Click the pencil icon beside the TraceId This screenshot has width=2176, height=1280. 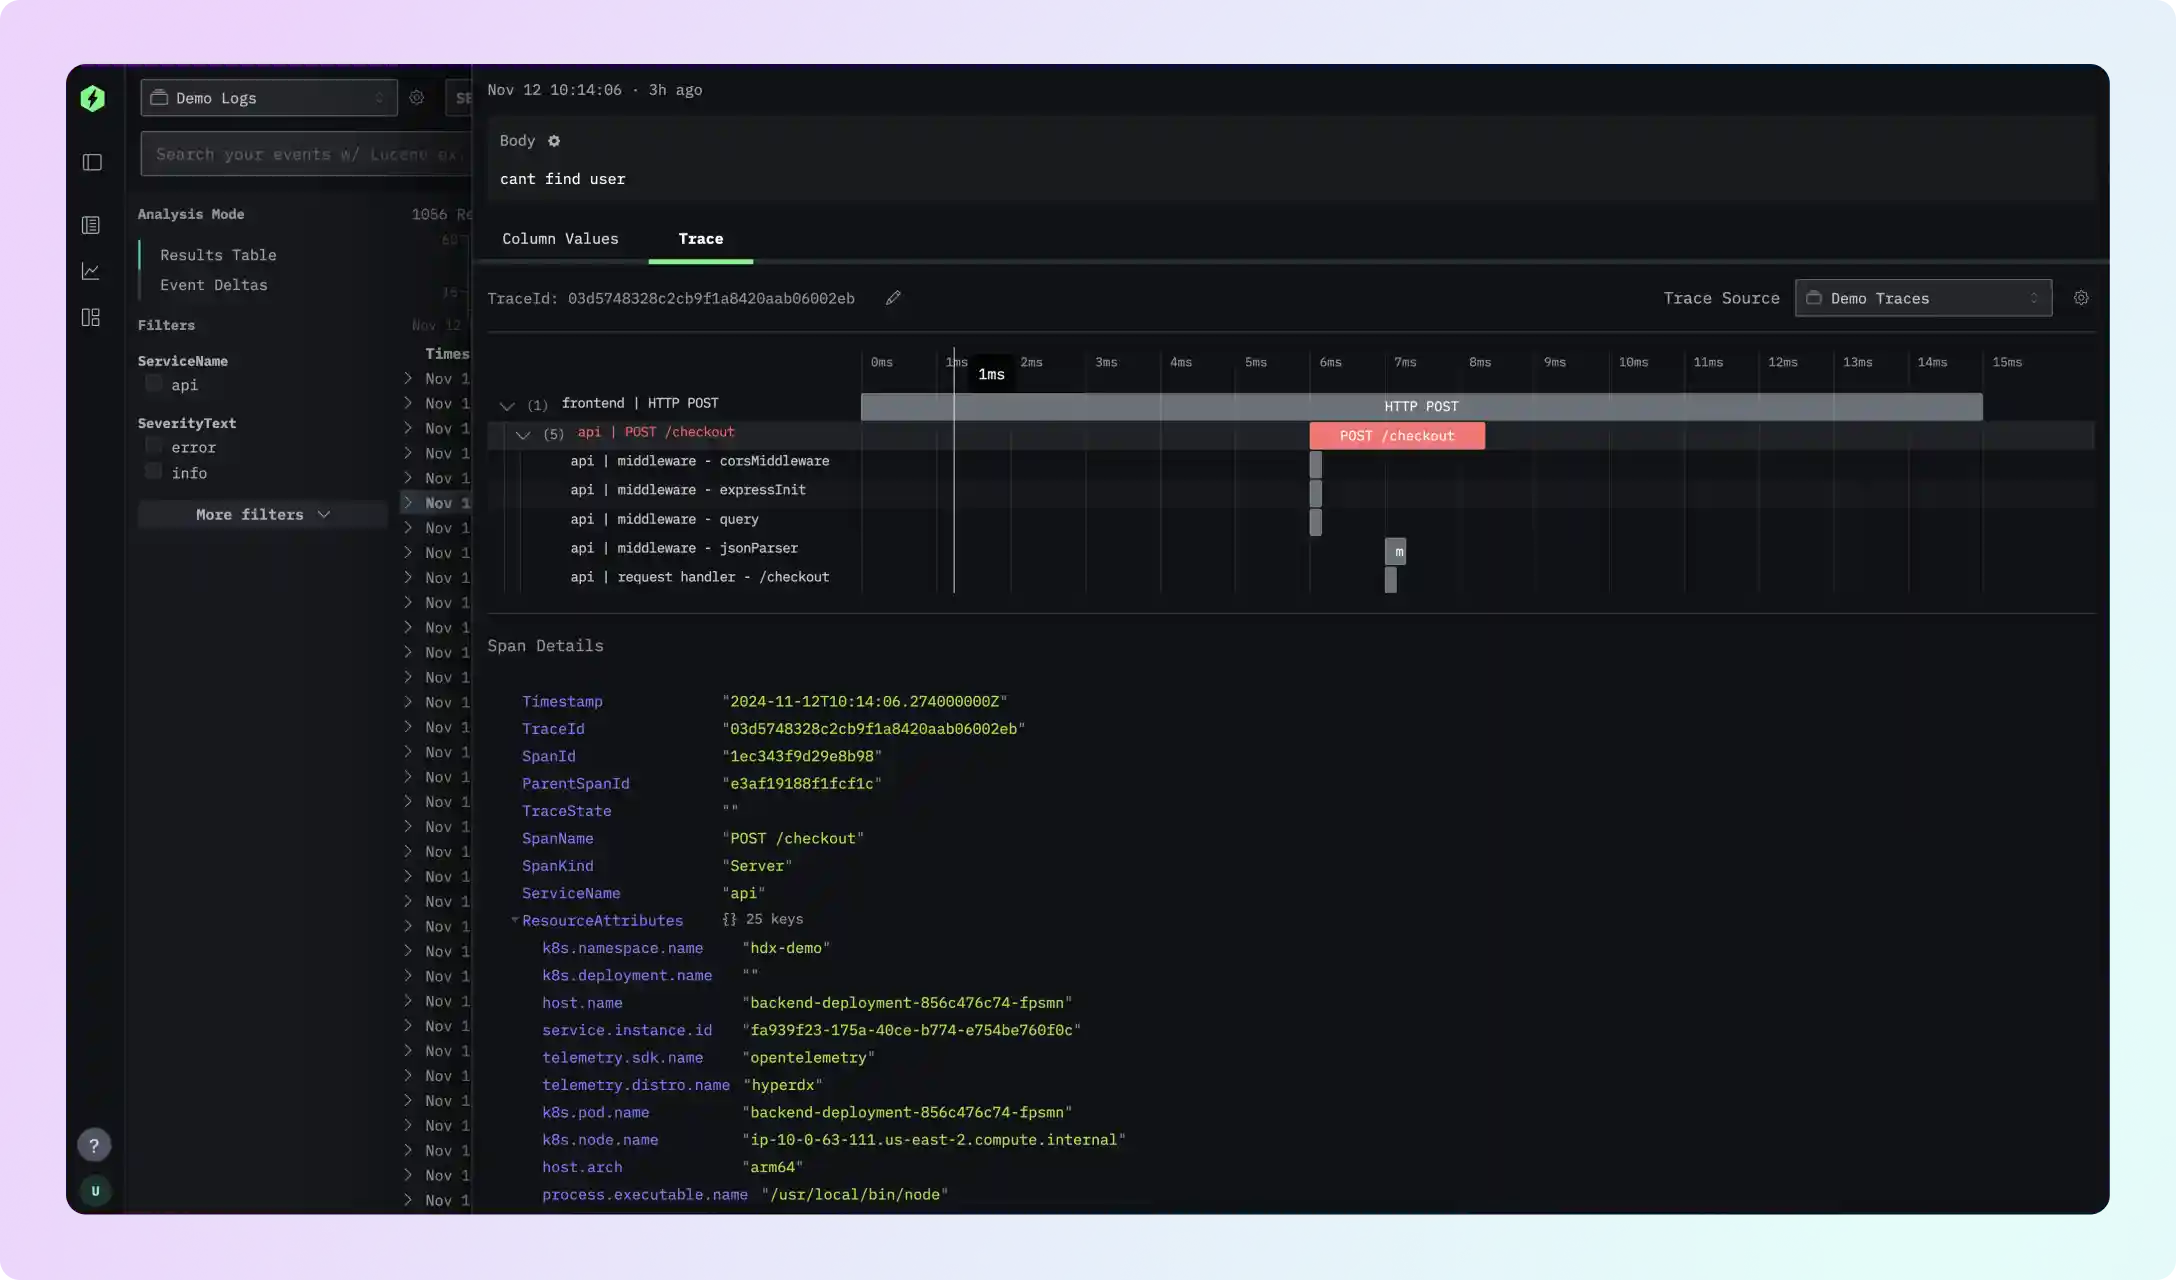[893, 298]
